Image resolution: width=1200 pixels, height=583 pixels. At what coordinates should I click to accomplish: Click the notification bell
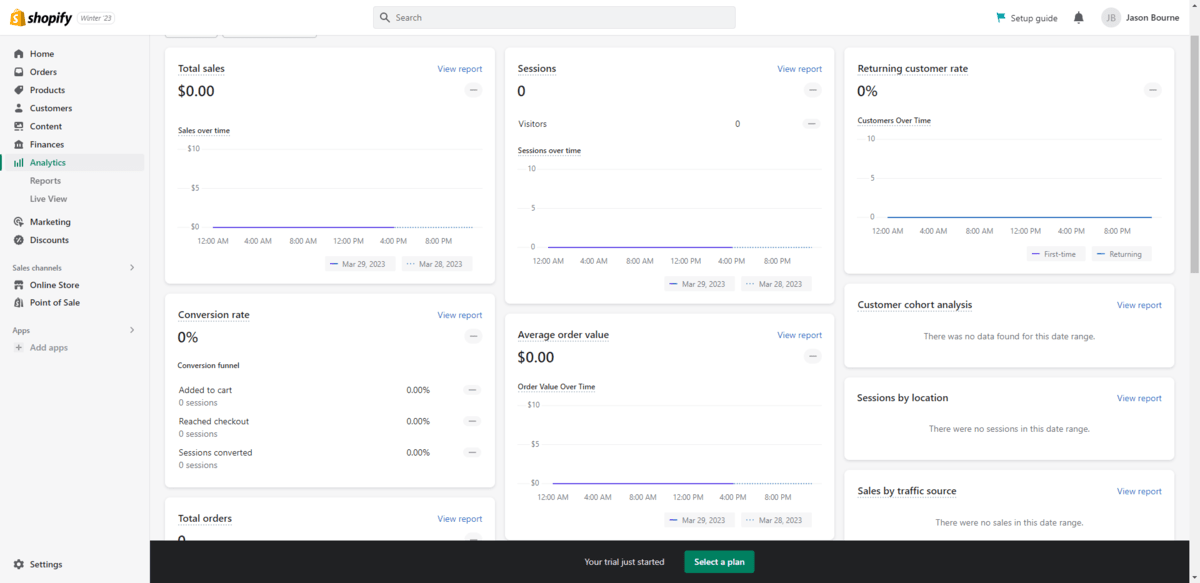[x=1078, y=17]
